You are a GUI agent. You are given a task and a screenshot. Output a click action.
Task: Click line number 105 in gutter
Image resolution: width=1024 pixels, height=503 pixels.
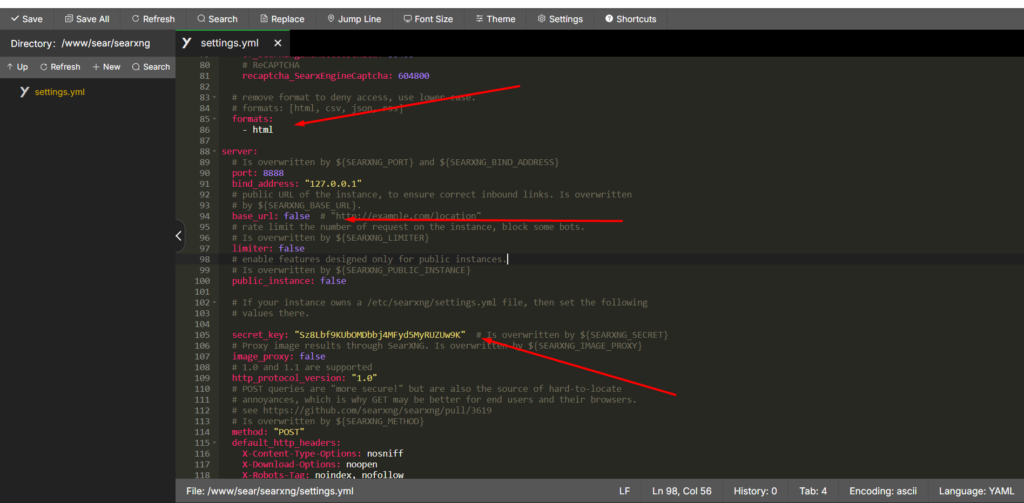coord(202,335)
